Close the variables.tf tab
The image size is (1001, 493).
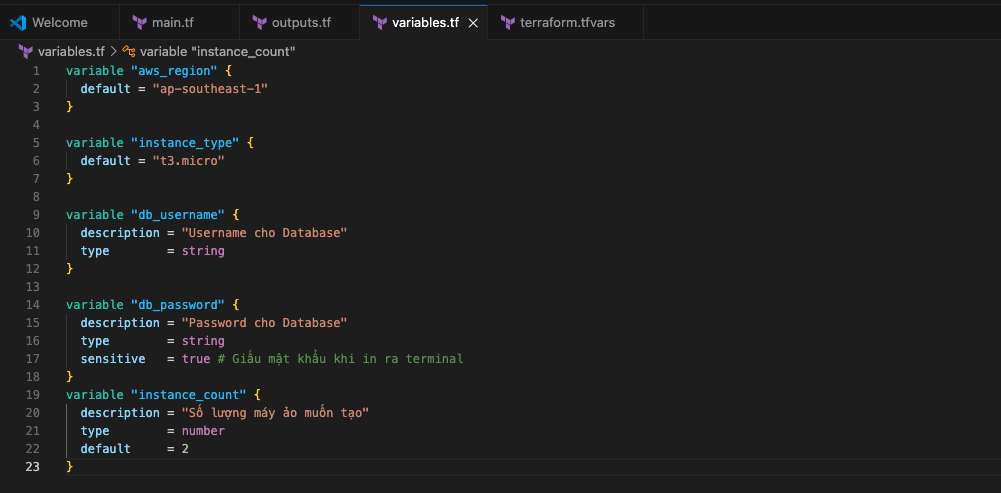[473, 22]
